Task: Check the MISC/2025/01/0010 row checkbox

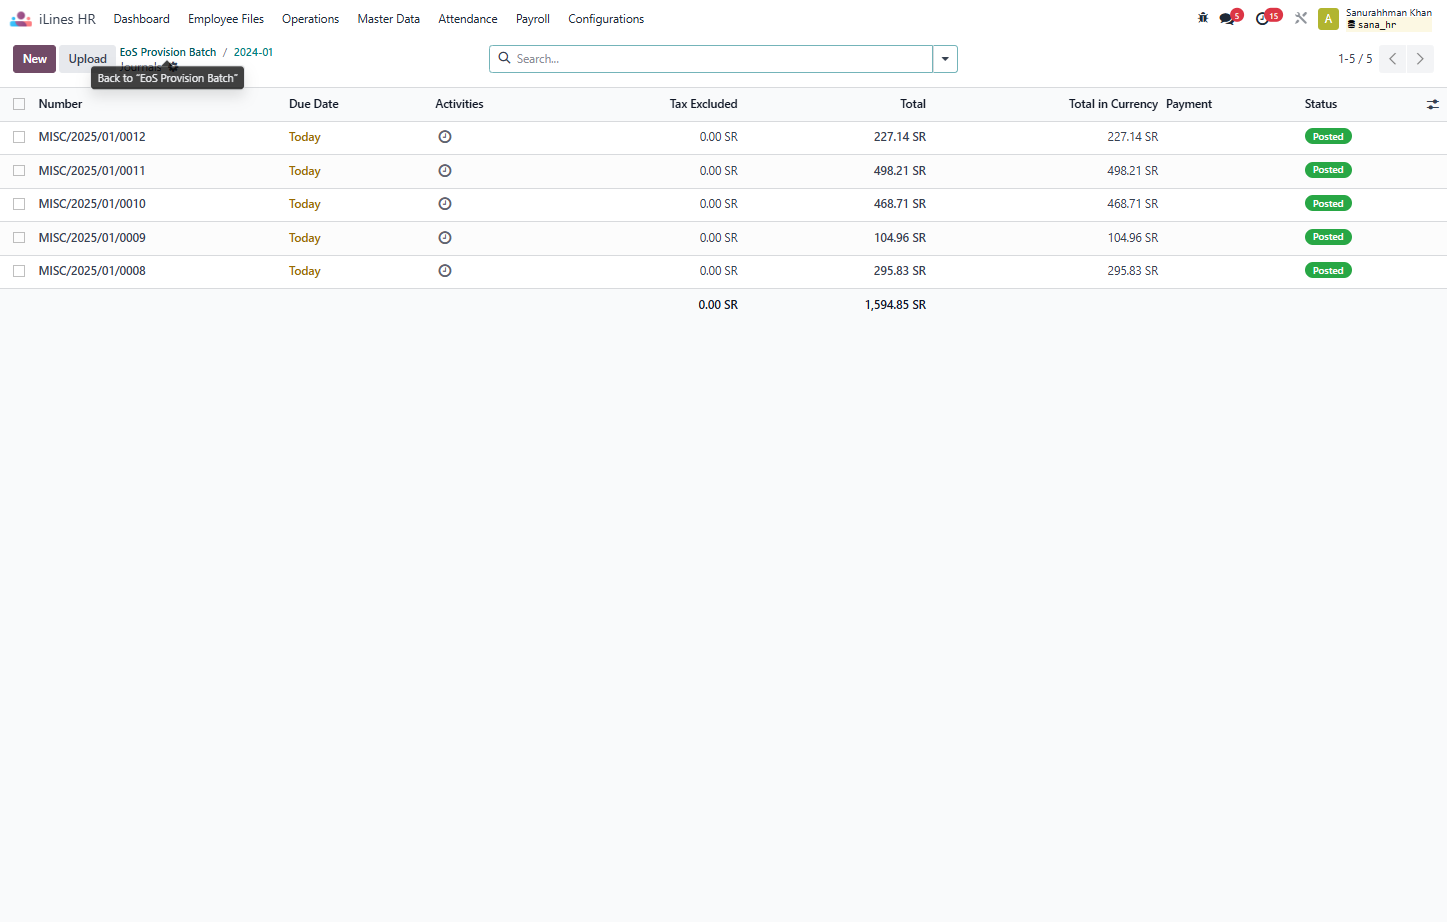Action: point(19,204)
